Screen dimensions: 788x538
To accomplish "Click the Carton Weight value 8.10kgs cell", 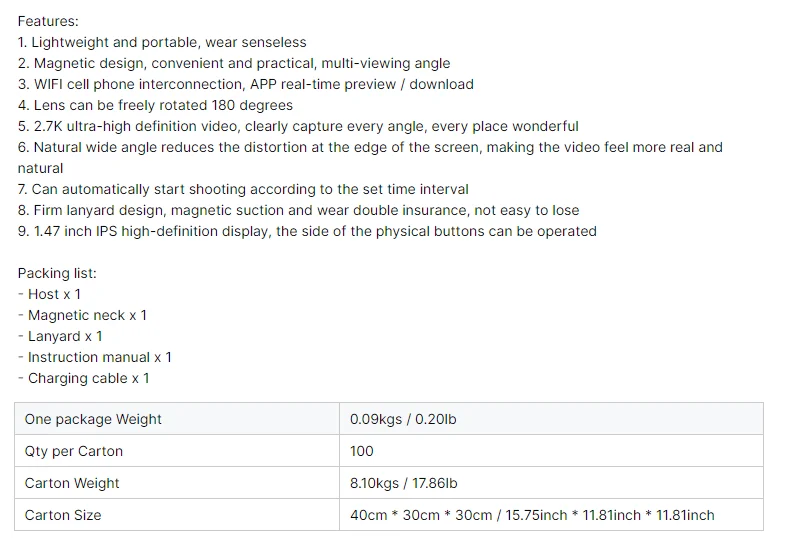I will pyautogui.click(x=403, y=483).
